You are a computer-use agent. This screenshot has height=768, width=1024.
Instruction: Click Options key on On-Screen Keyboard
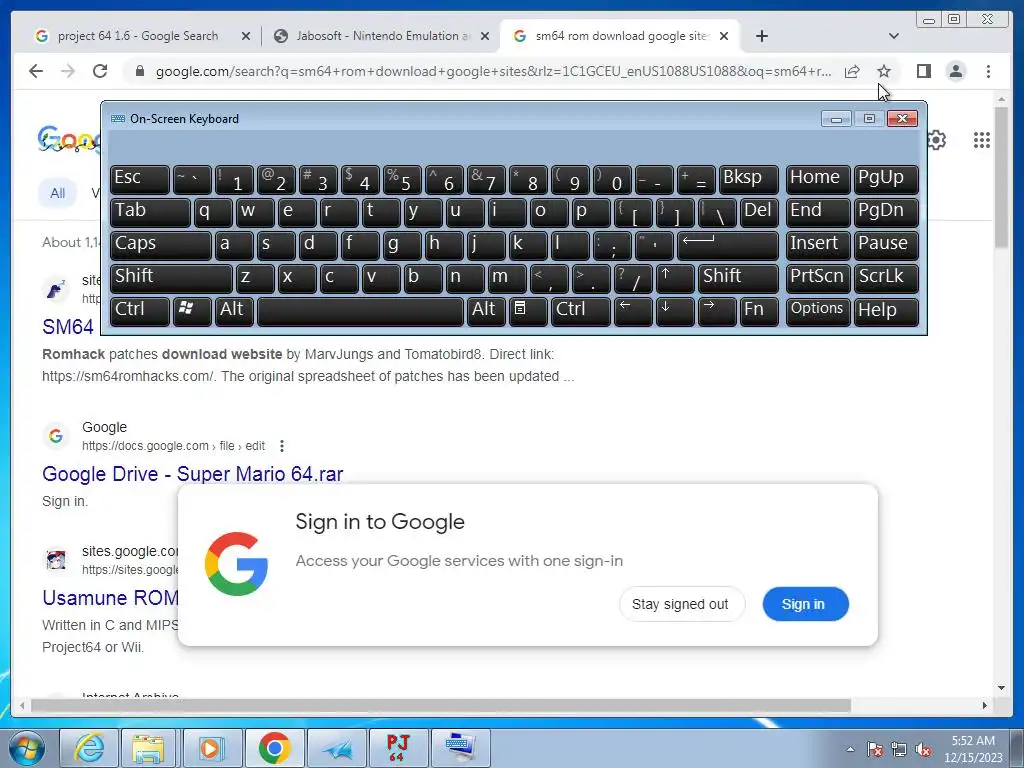click(818, 311)
